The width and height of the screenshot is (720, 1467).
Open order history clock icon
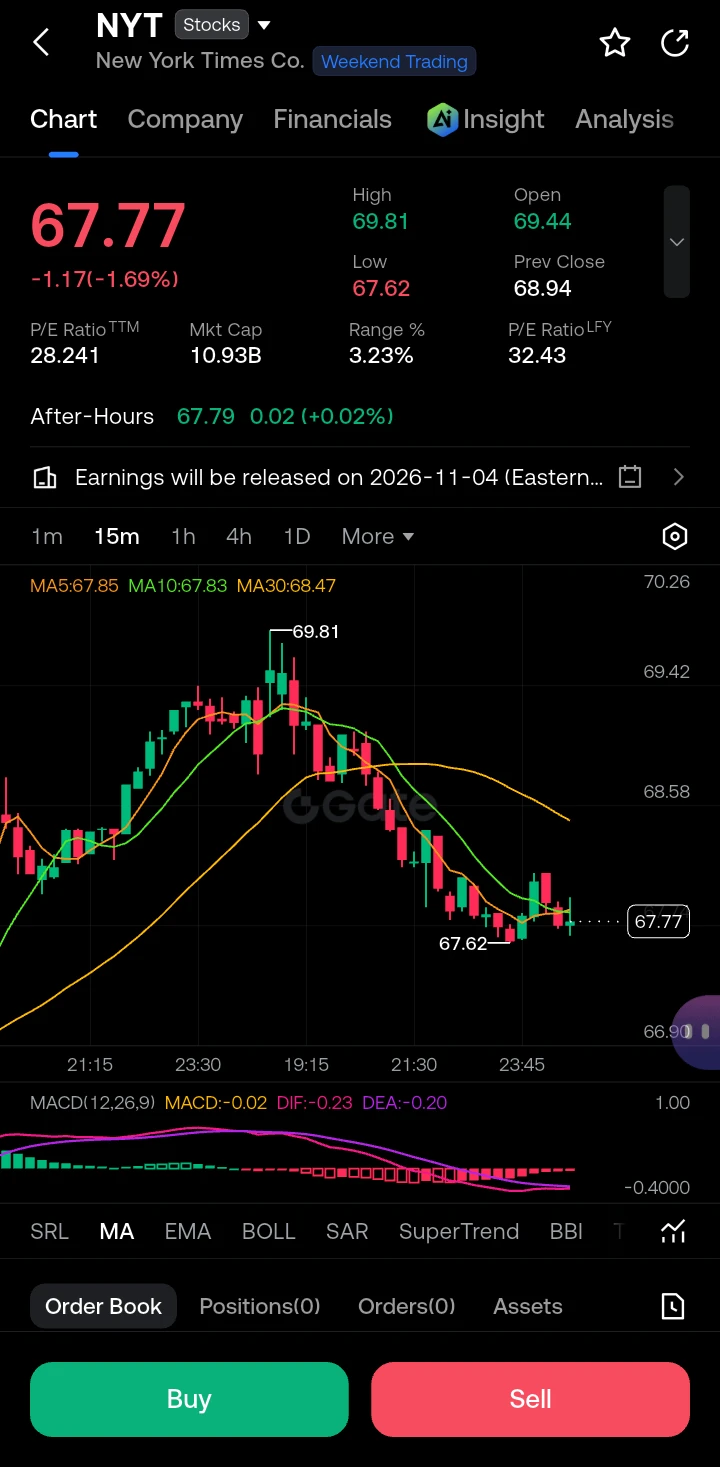[673, 1306]
